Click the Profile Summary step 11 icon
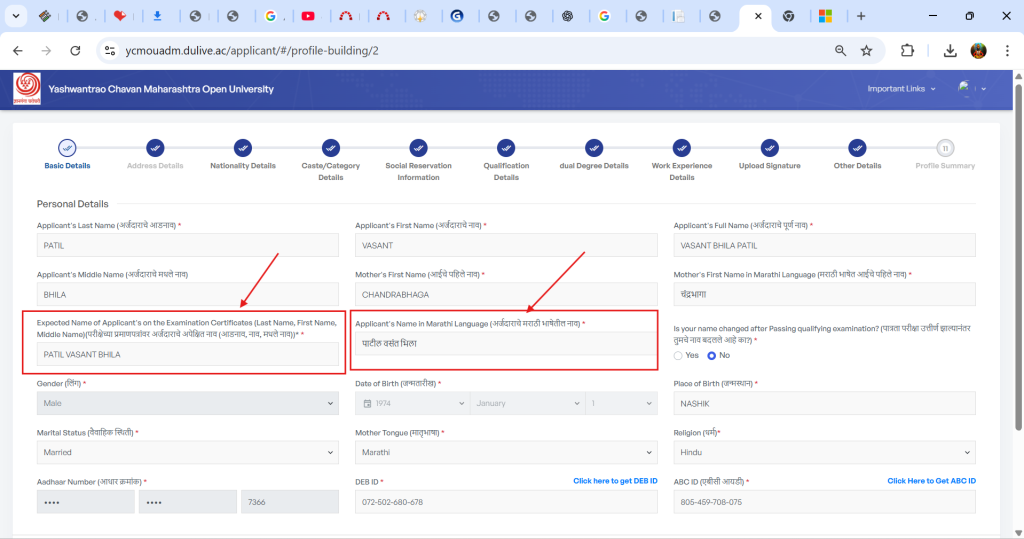This screenshot has width=1024, height=539. click(945, 148)
